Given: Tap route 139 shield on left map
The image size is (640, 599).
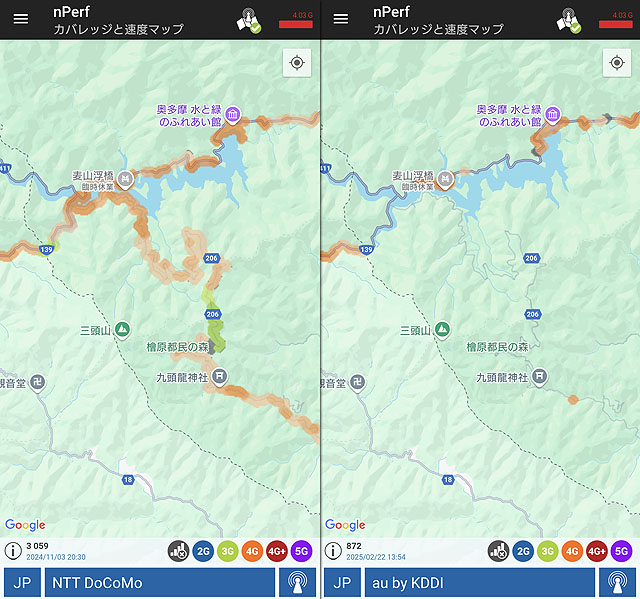Looking at the screenshot, I should 46,250.
